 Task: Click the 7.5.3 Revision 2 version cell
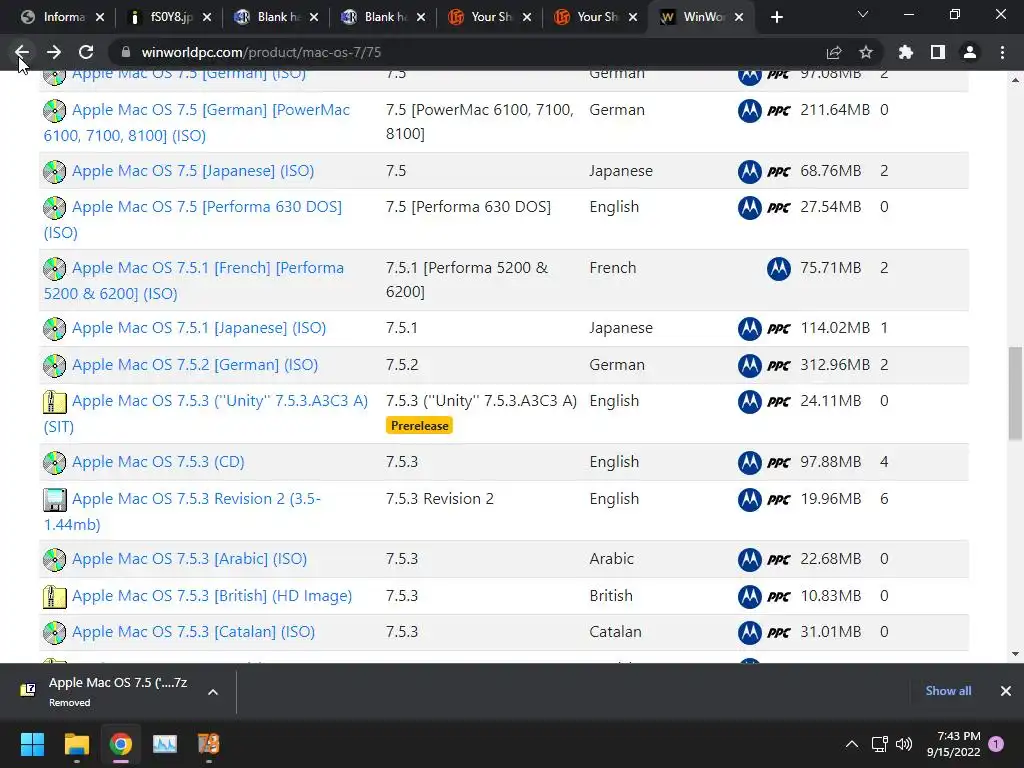pyautogui.click(x=440, y=499)
